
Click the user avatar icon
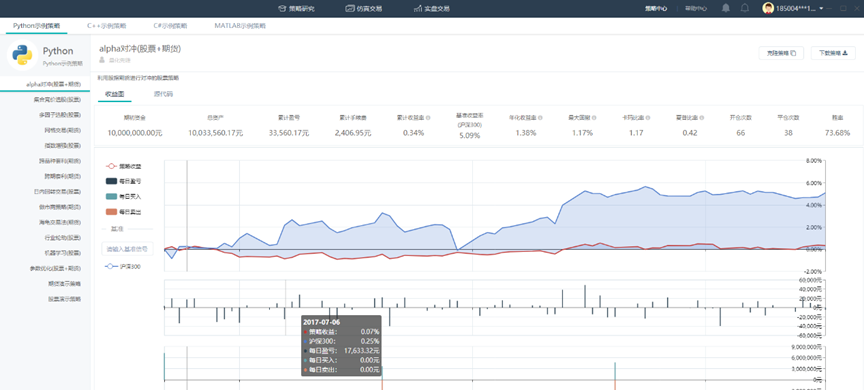tap(768, 8)
